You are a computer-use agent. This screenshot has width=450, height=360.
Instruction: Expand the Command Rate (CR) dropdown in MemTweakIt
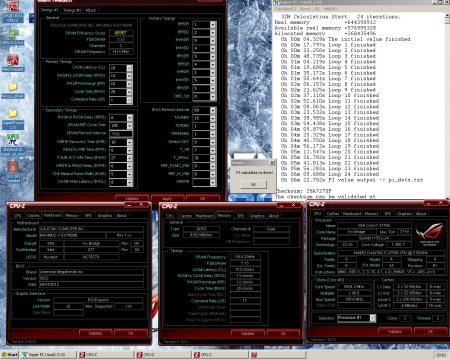[129, 100]
